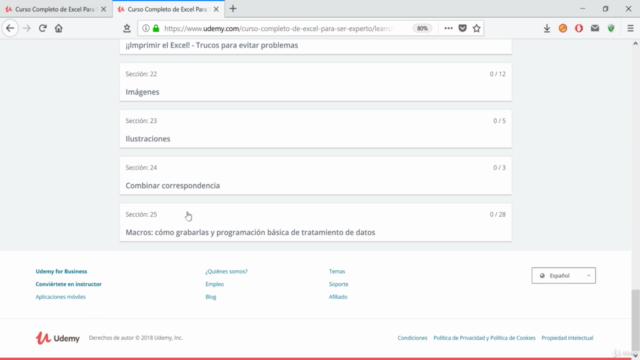Open the Afiliado footer link
This screenshot has width=640, height=360.
tap(338, 297)
